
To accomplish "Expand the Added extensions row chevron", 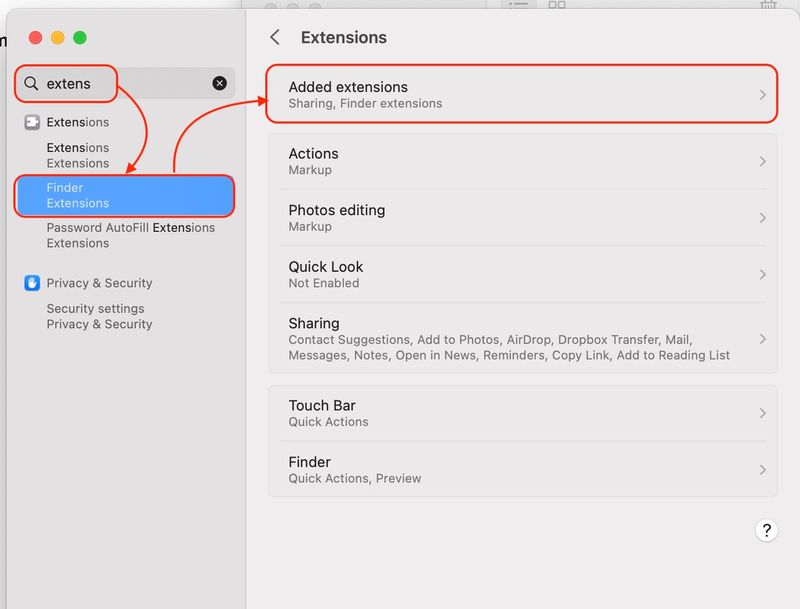I will click(x=763, y=93).
